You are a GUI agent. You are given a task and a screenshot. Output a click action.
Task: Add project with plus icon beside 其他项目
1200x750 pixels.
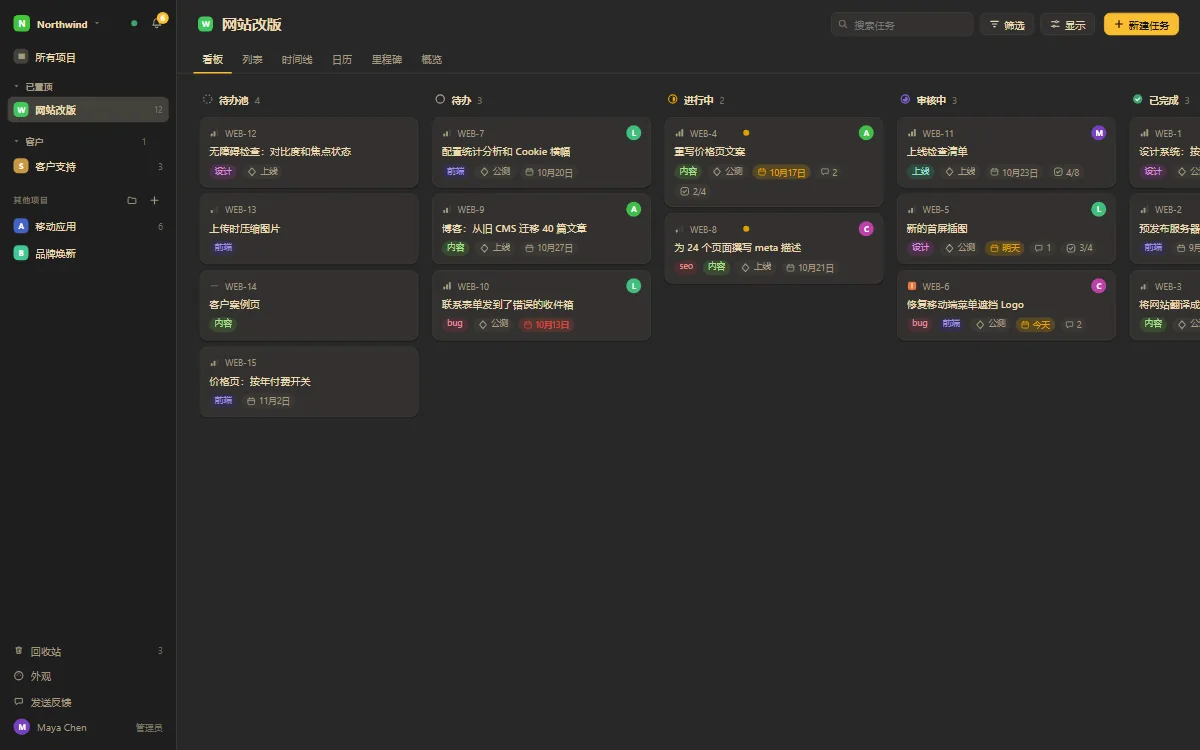pyautogui.click(x=154, y=200)
